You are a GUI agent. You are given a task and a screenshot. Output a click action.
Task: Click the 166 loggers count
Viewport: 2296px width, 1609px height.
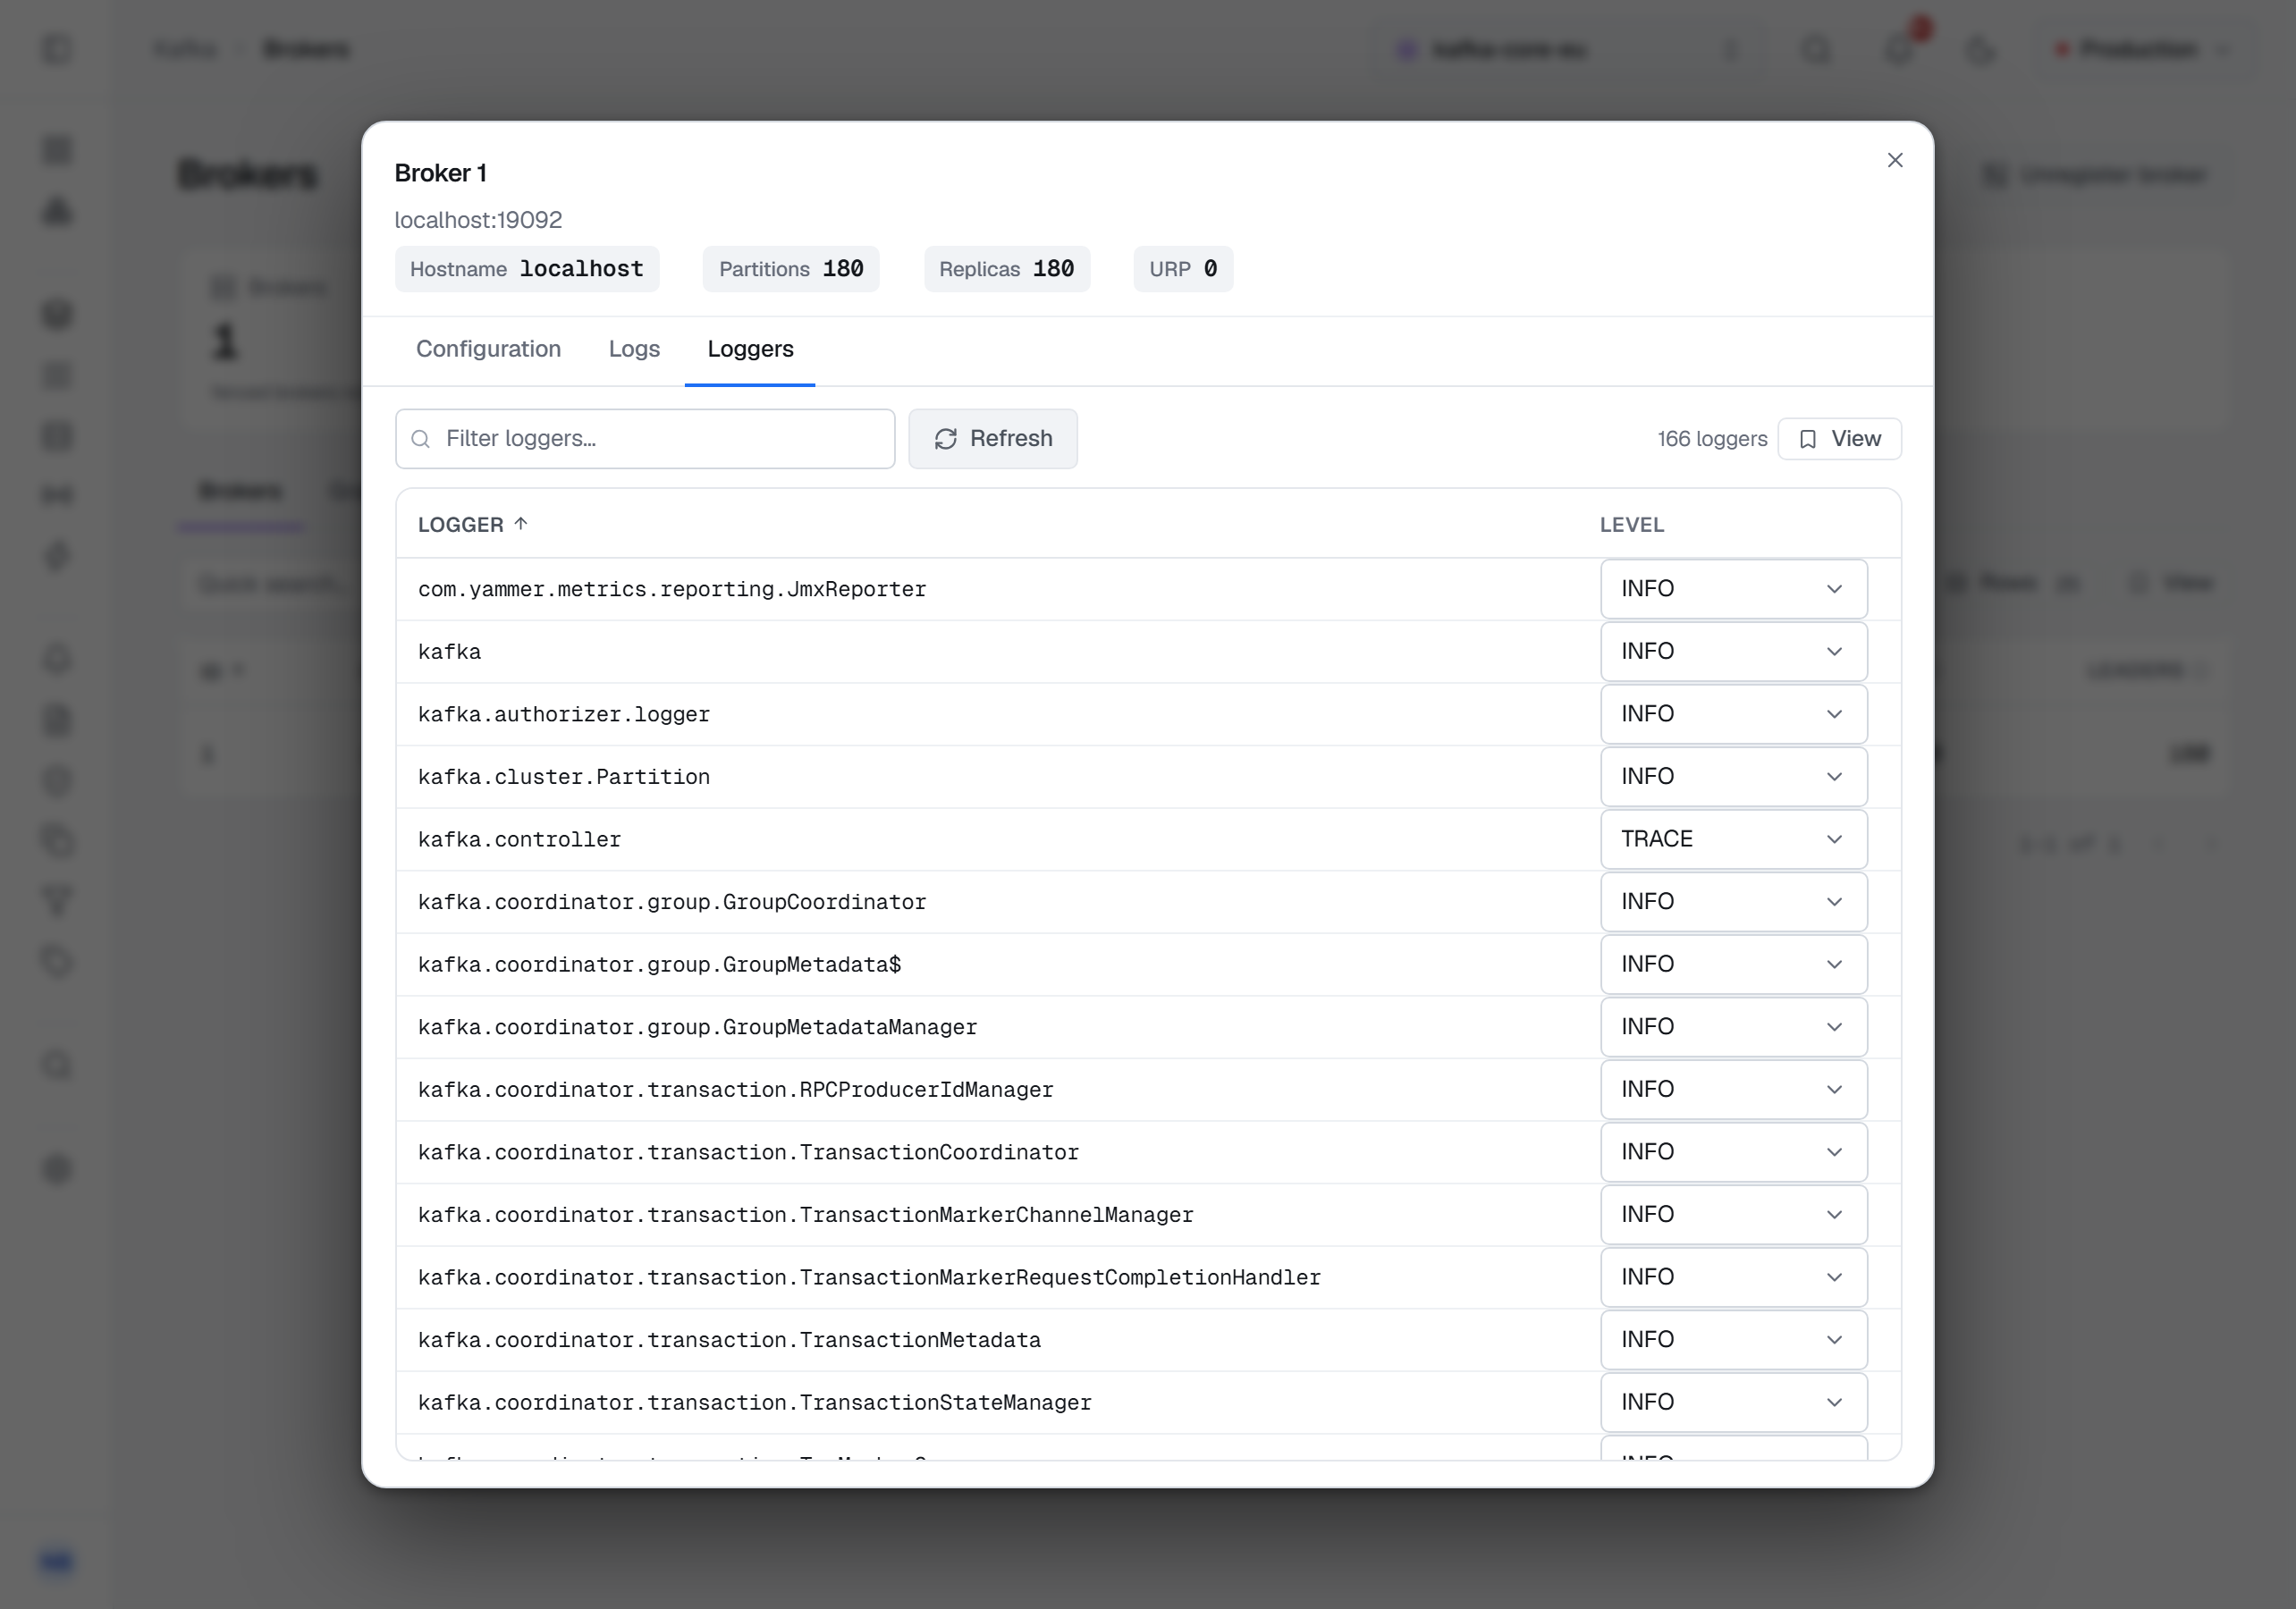point(1712,439)
